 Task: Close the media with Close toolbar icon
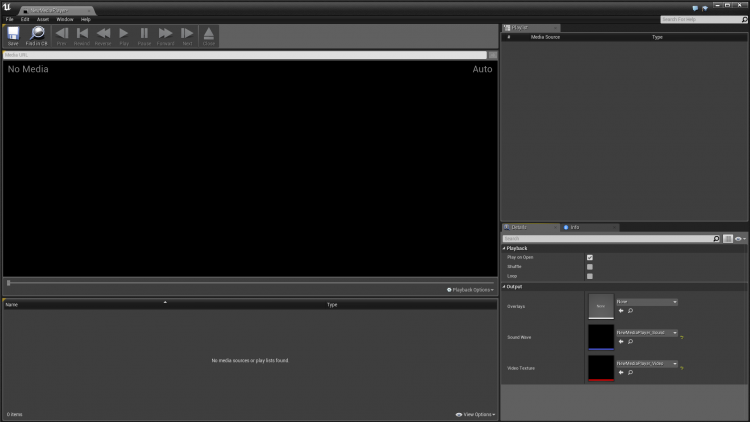coord(209,36)
